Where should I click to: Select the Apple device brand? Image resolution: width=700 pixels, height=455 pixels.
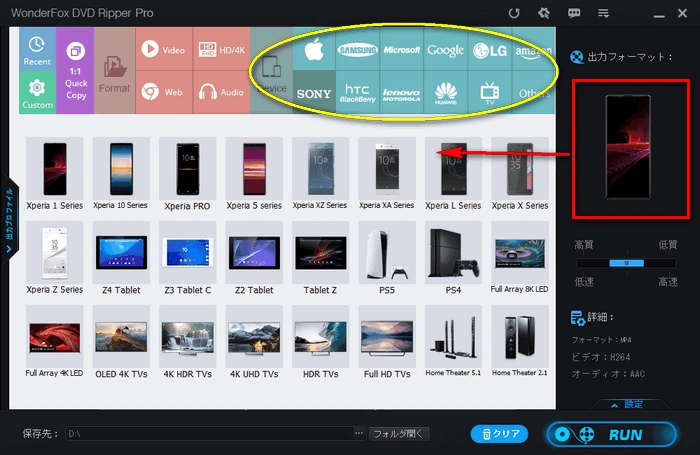(314, 49)
